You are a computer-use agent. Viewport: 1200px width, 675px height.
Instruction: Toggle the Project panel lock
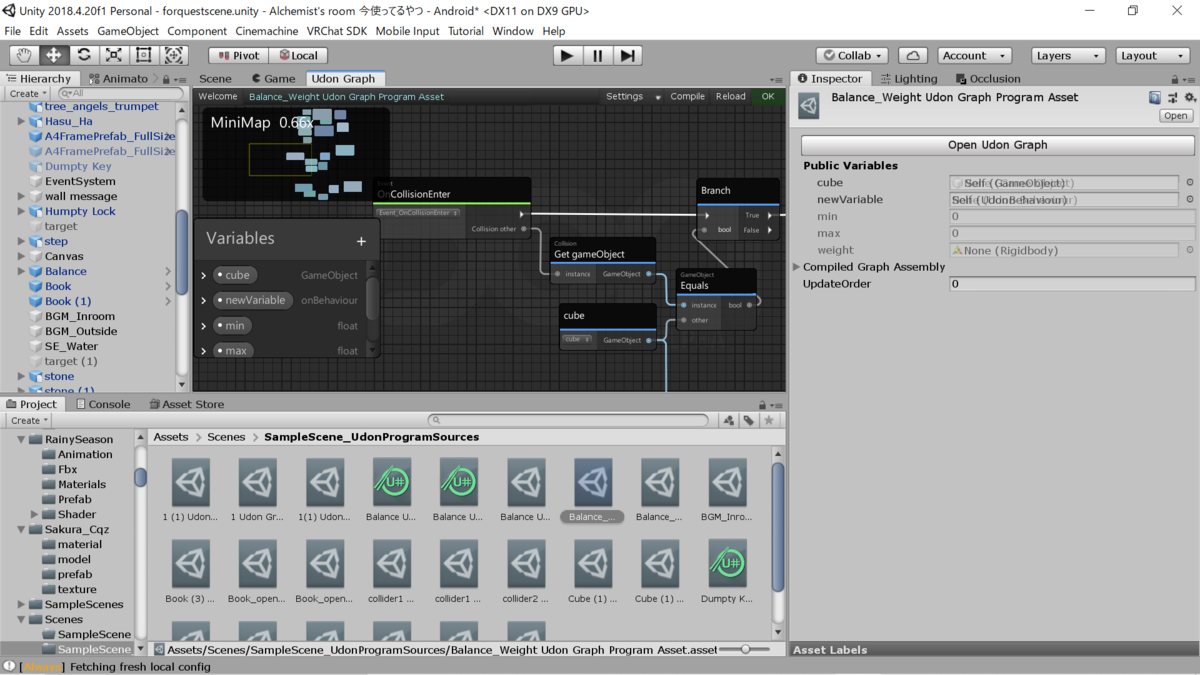(x=762, y=405)
